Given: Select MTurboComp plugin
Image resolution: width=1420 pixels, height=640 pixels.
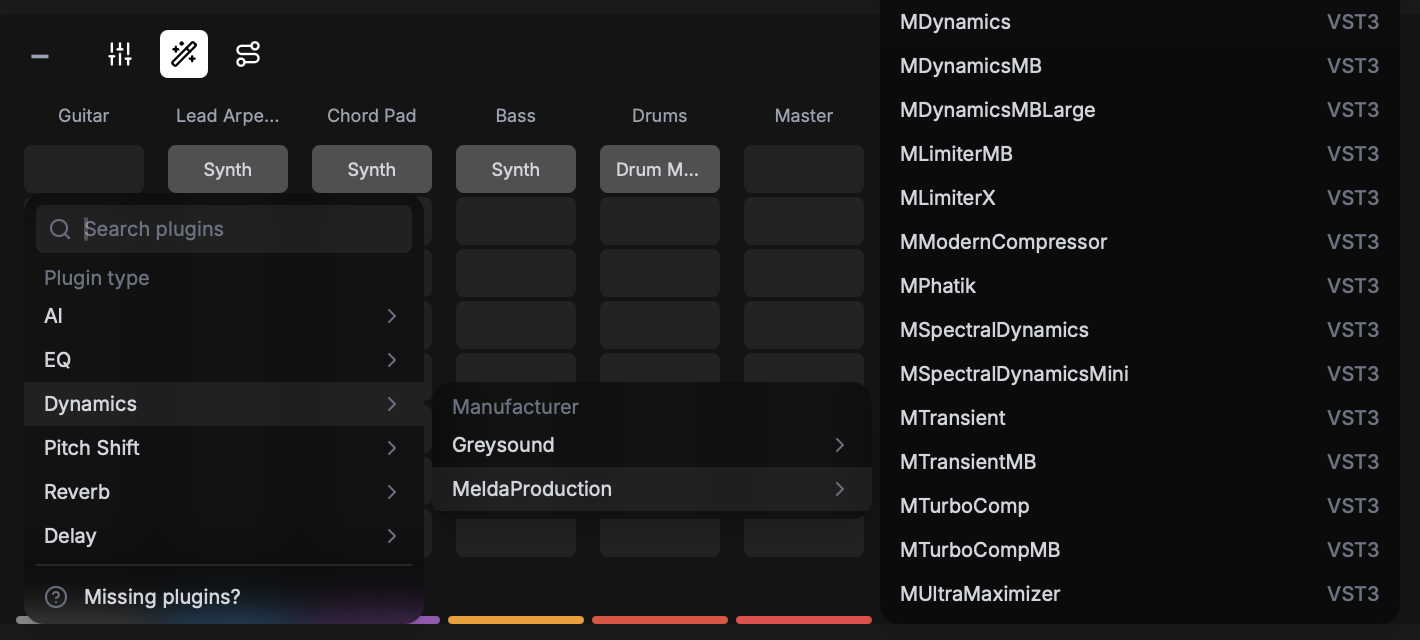Looking at the screenshot, I should click(x=1140, y=506).
